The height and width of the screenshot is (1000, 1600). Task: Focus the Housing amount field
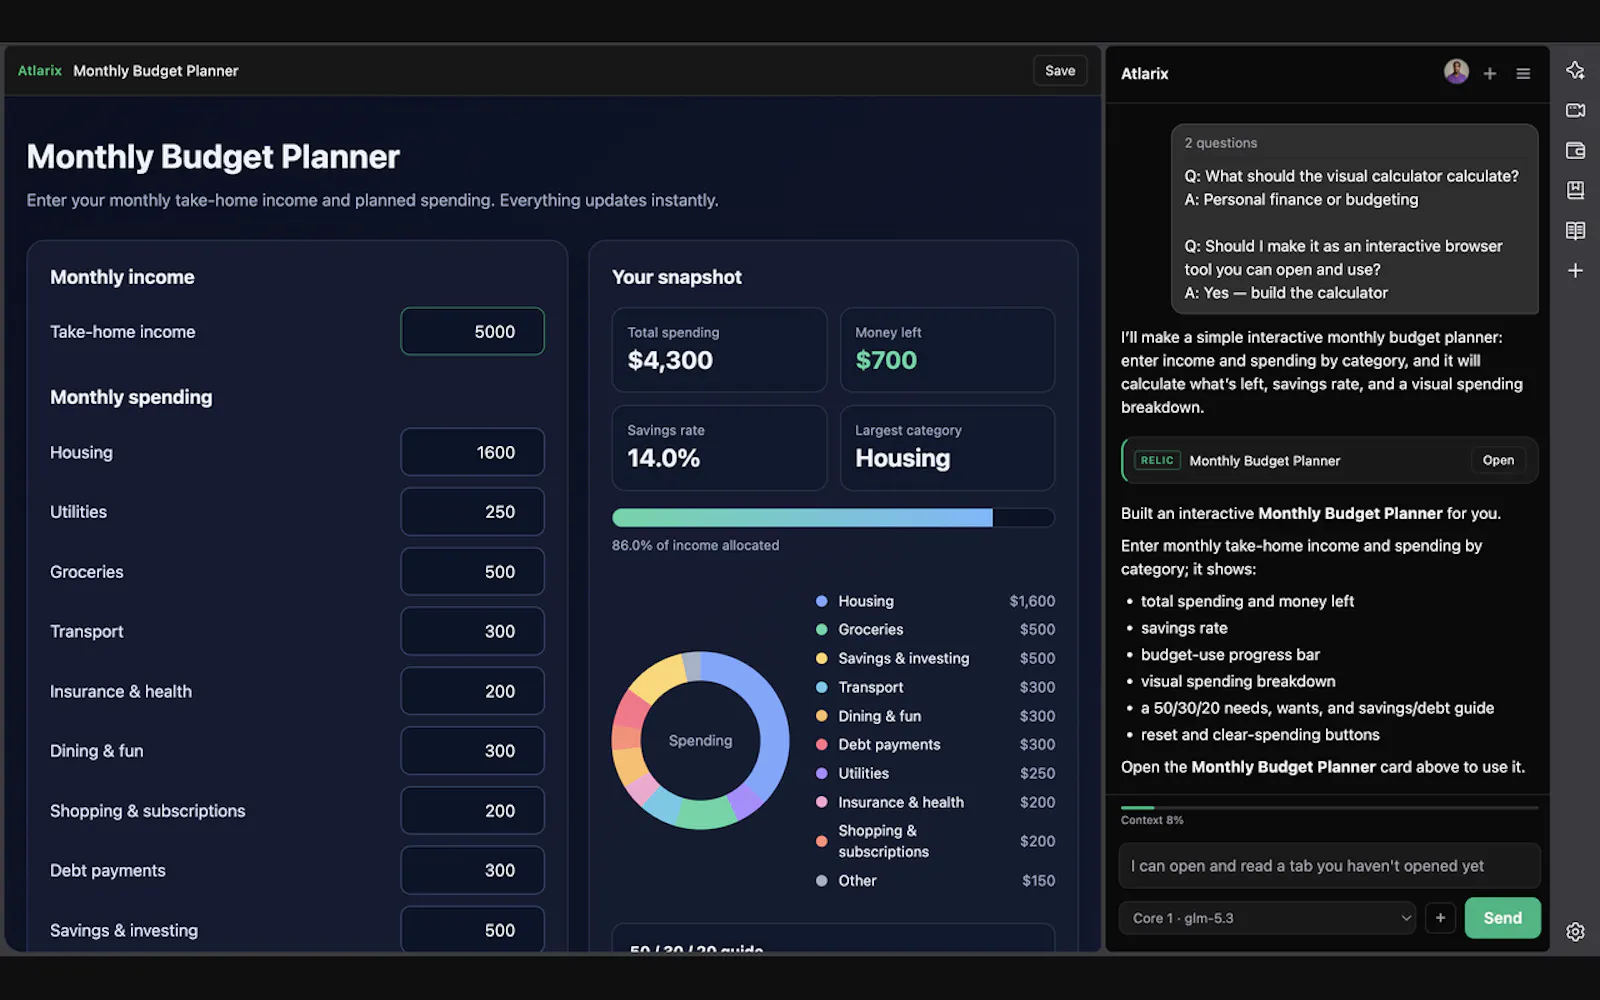pos(472,452)
